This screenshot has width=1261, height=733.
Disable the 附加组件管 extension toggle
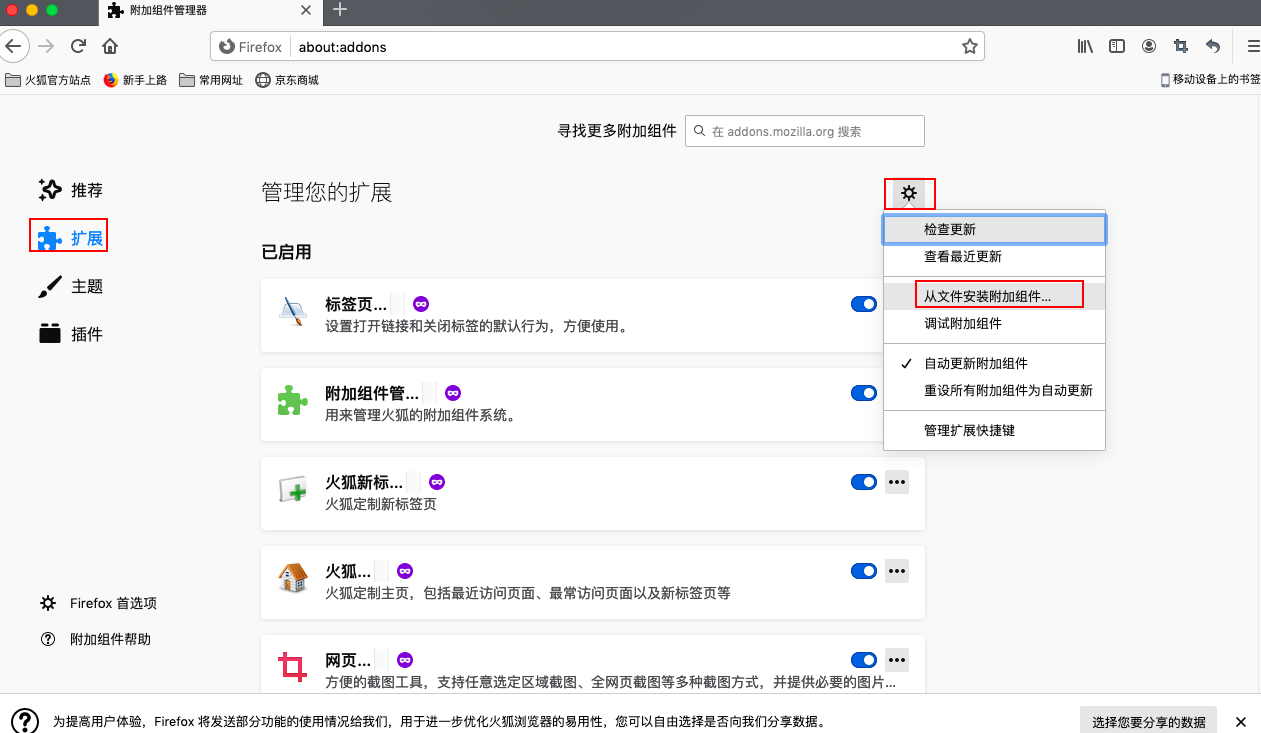[x=863, y=393]
